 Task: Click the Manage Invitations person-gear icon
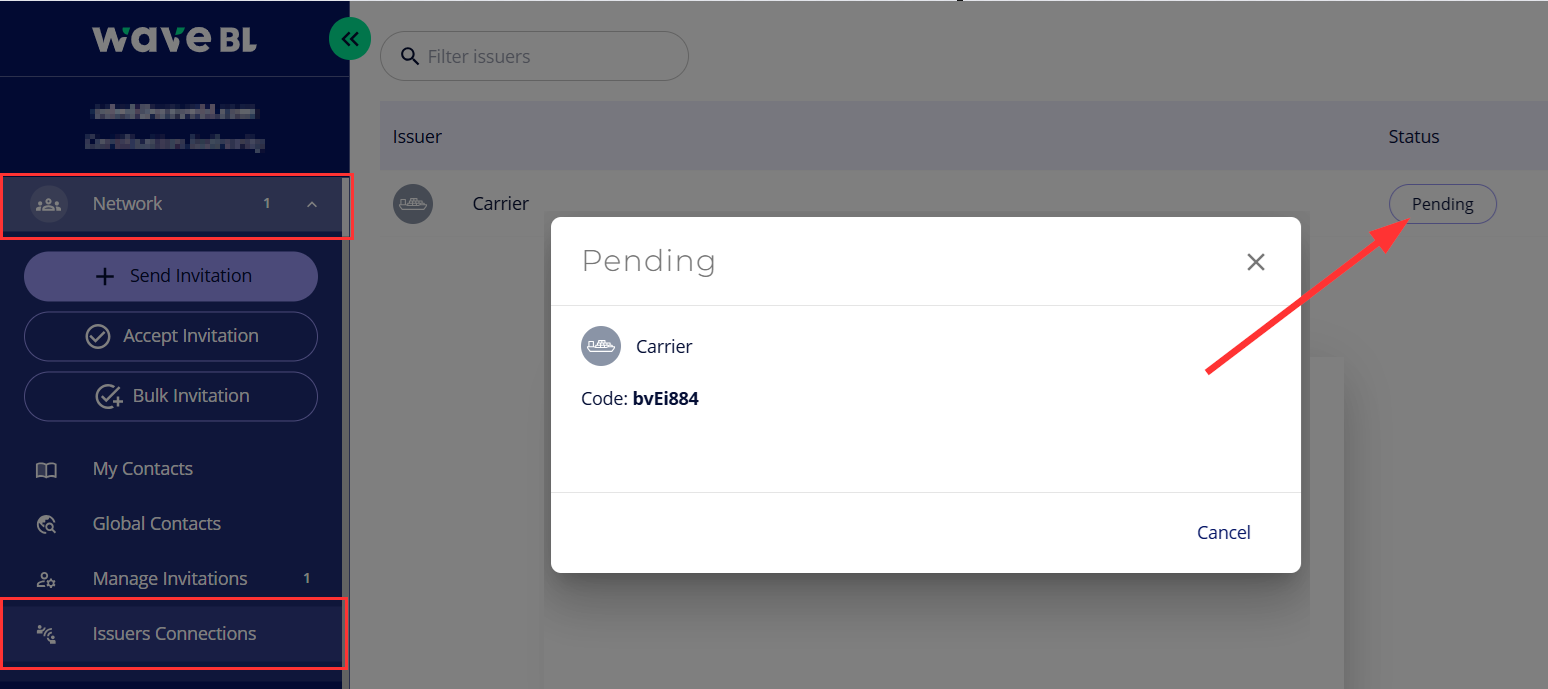(46, 579)
